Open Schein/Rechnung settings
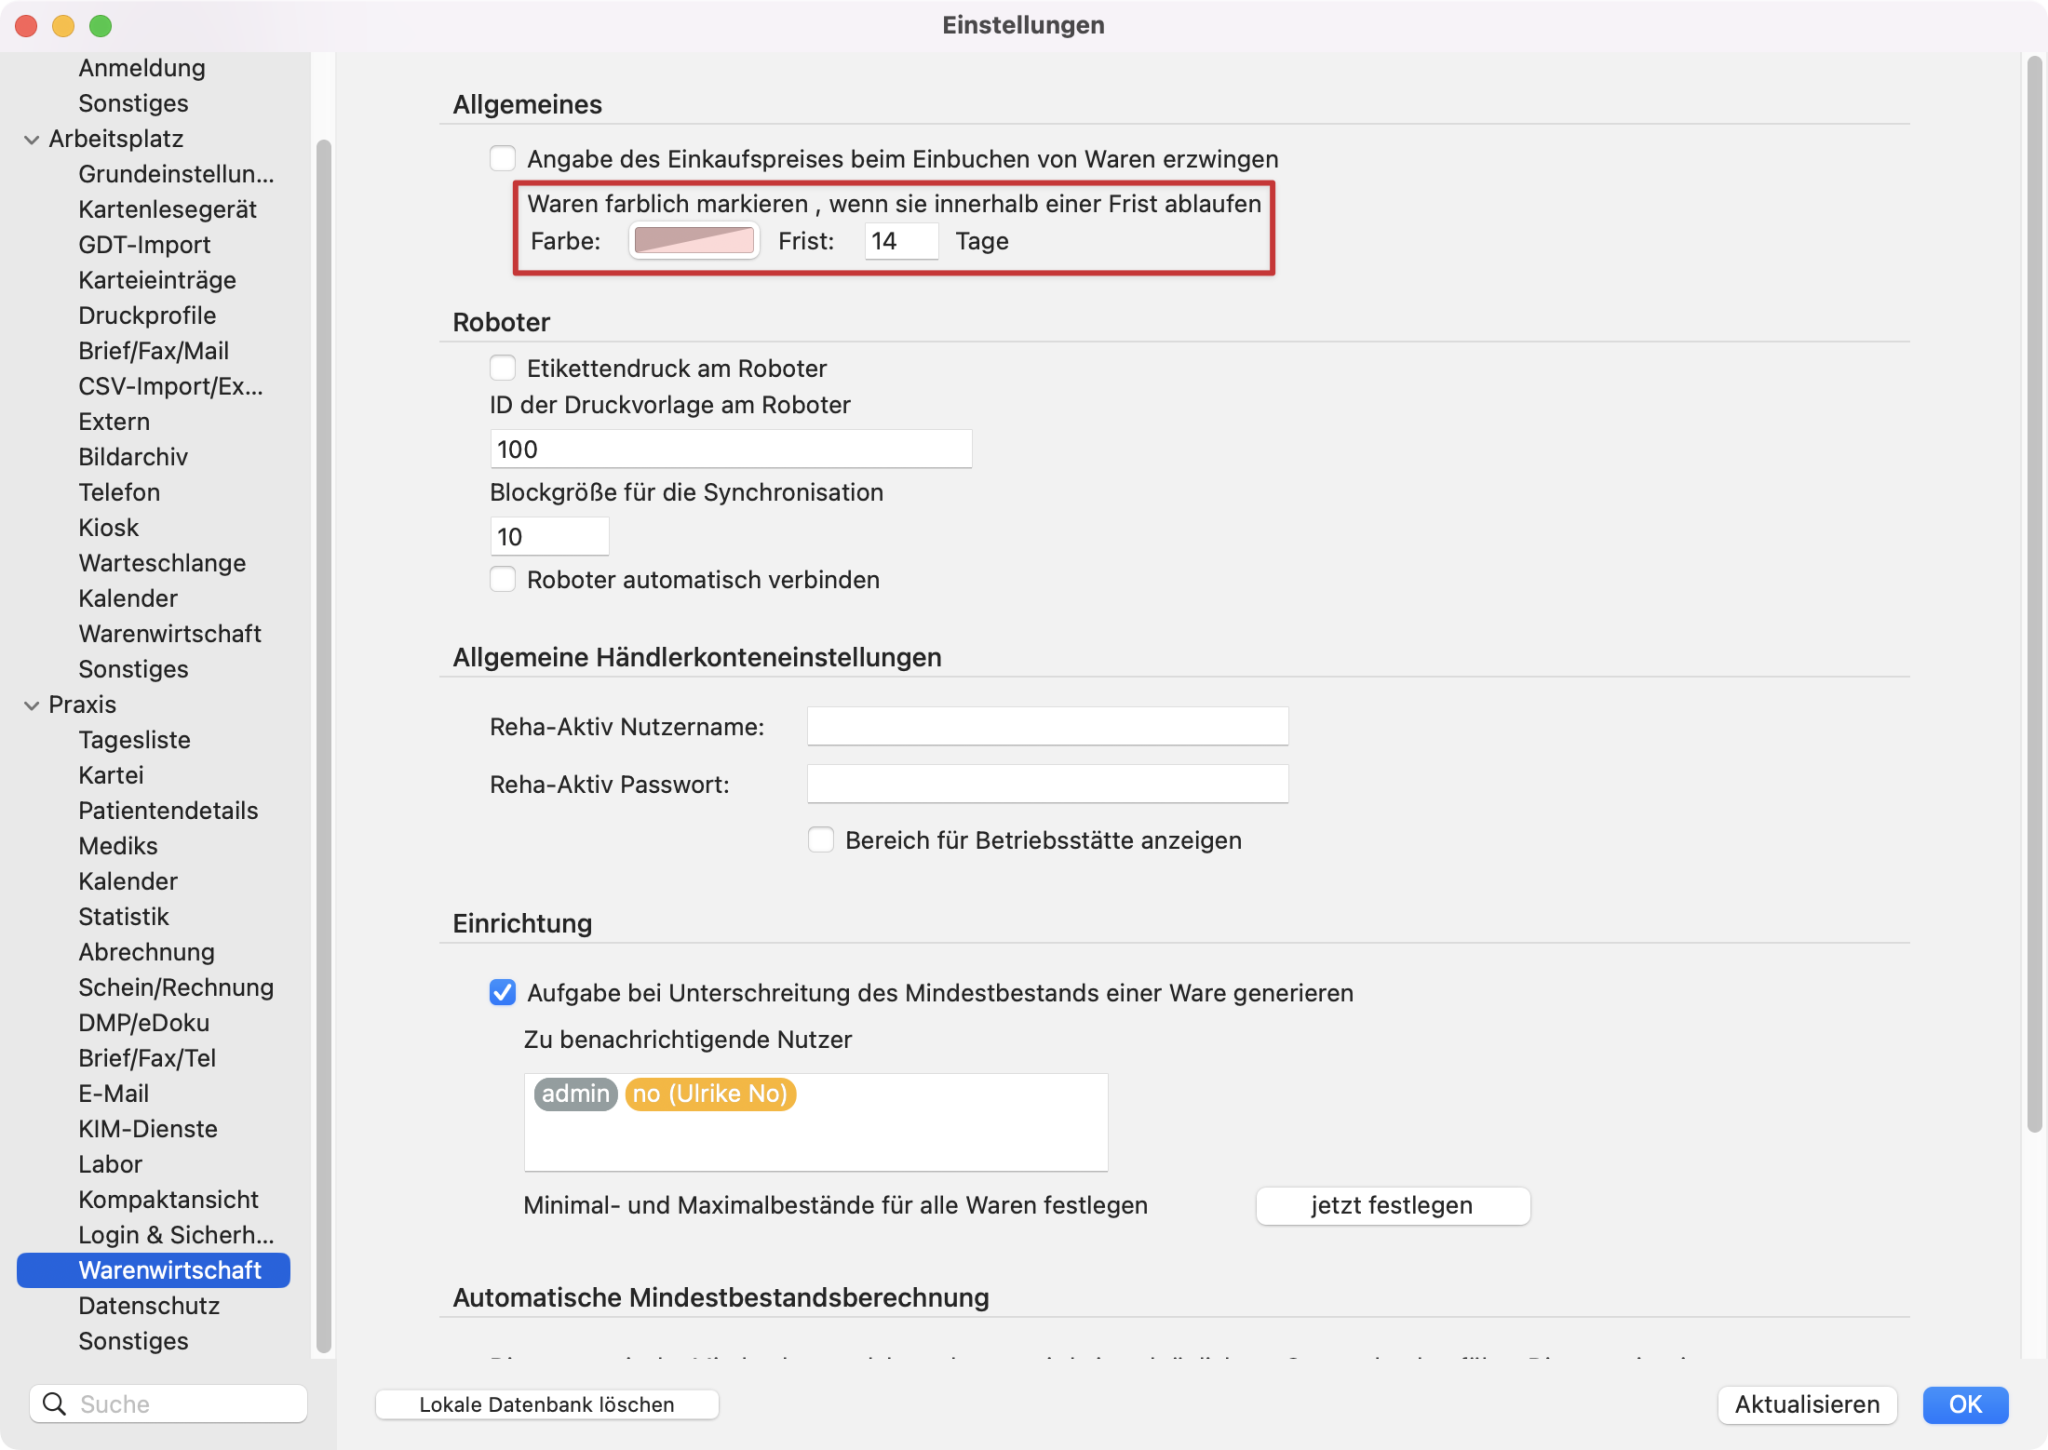This screenshot has width=2048, height=1450. click(176, 988)
